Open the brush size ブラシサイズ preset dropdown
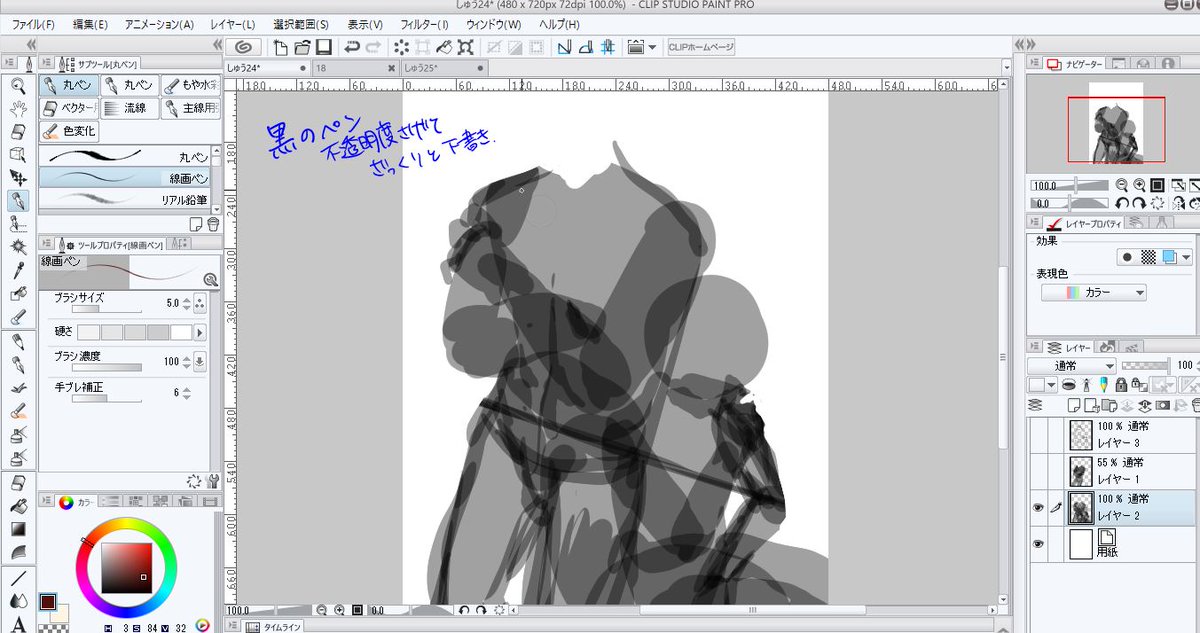 (x=200, y=303)
